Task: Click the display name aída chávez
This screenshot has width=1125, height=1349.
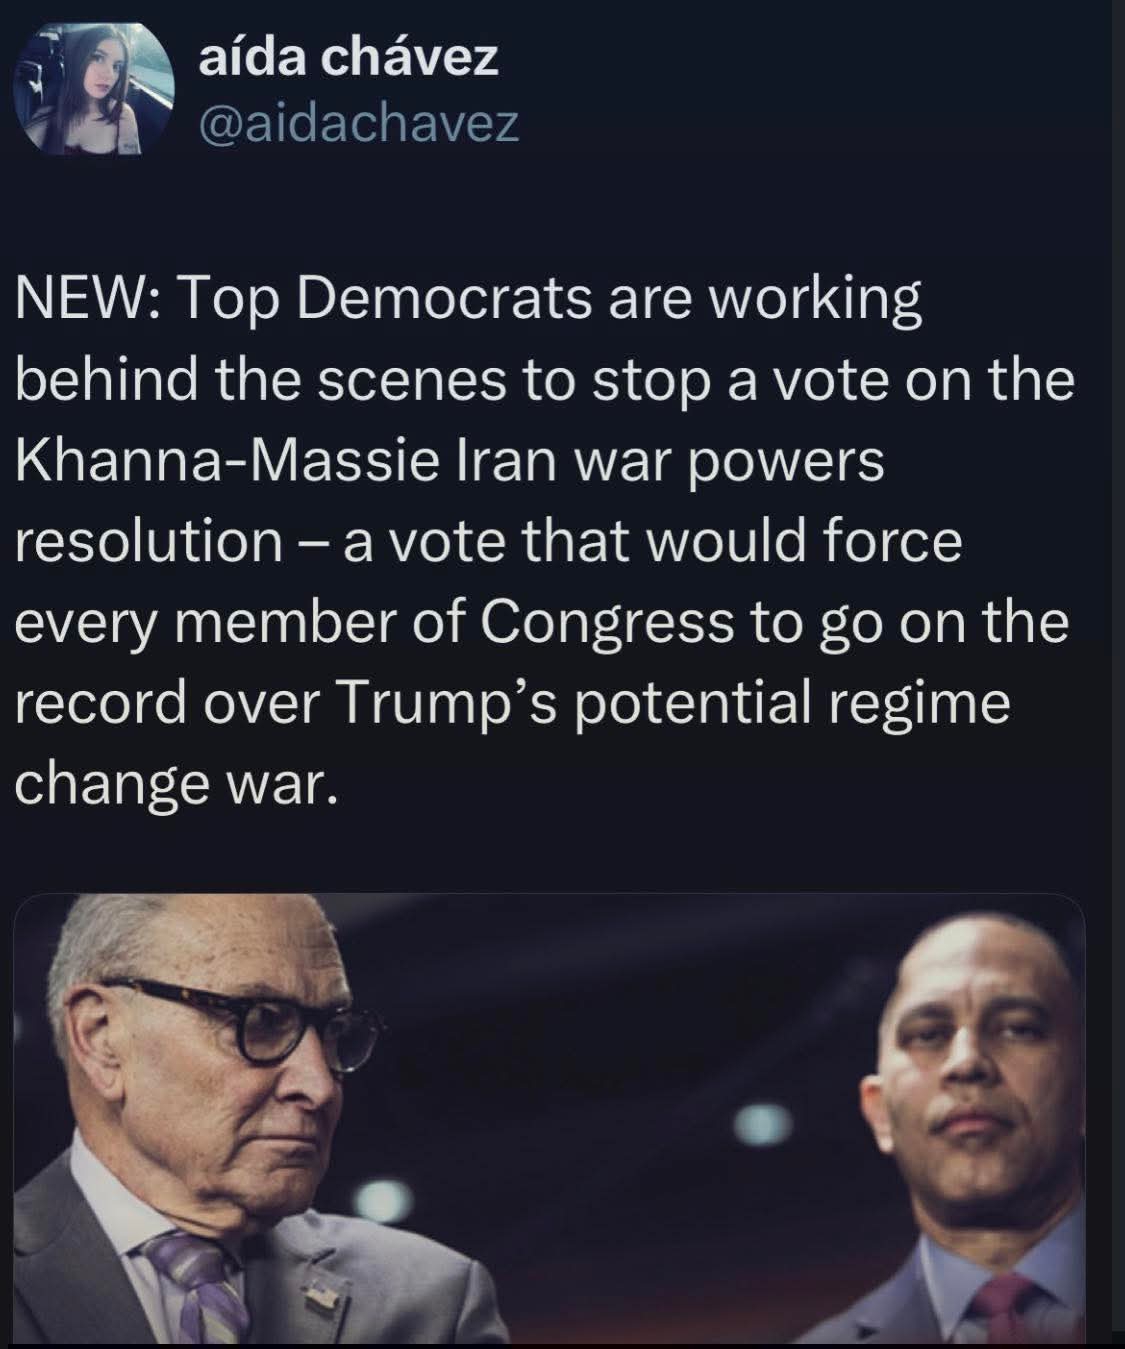Action: pos(348,57)
